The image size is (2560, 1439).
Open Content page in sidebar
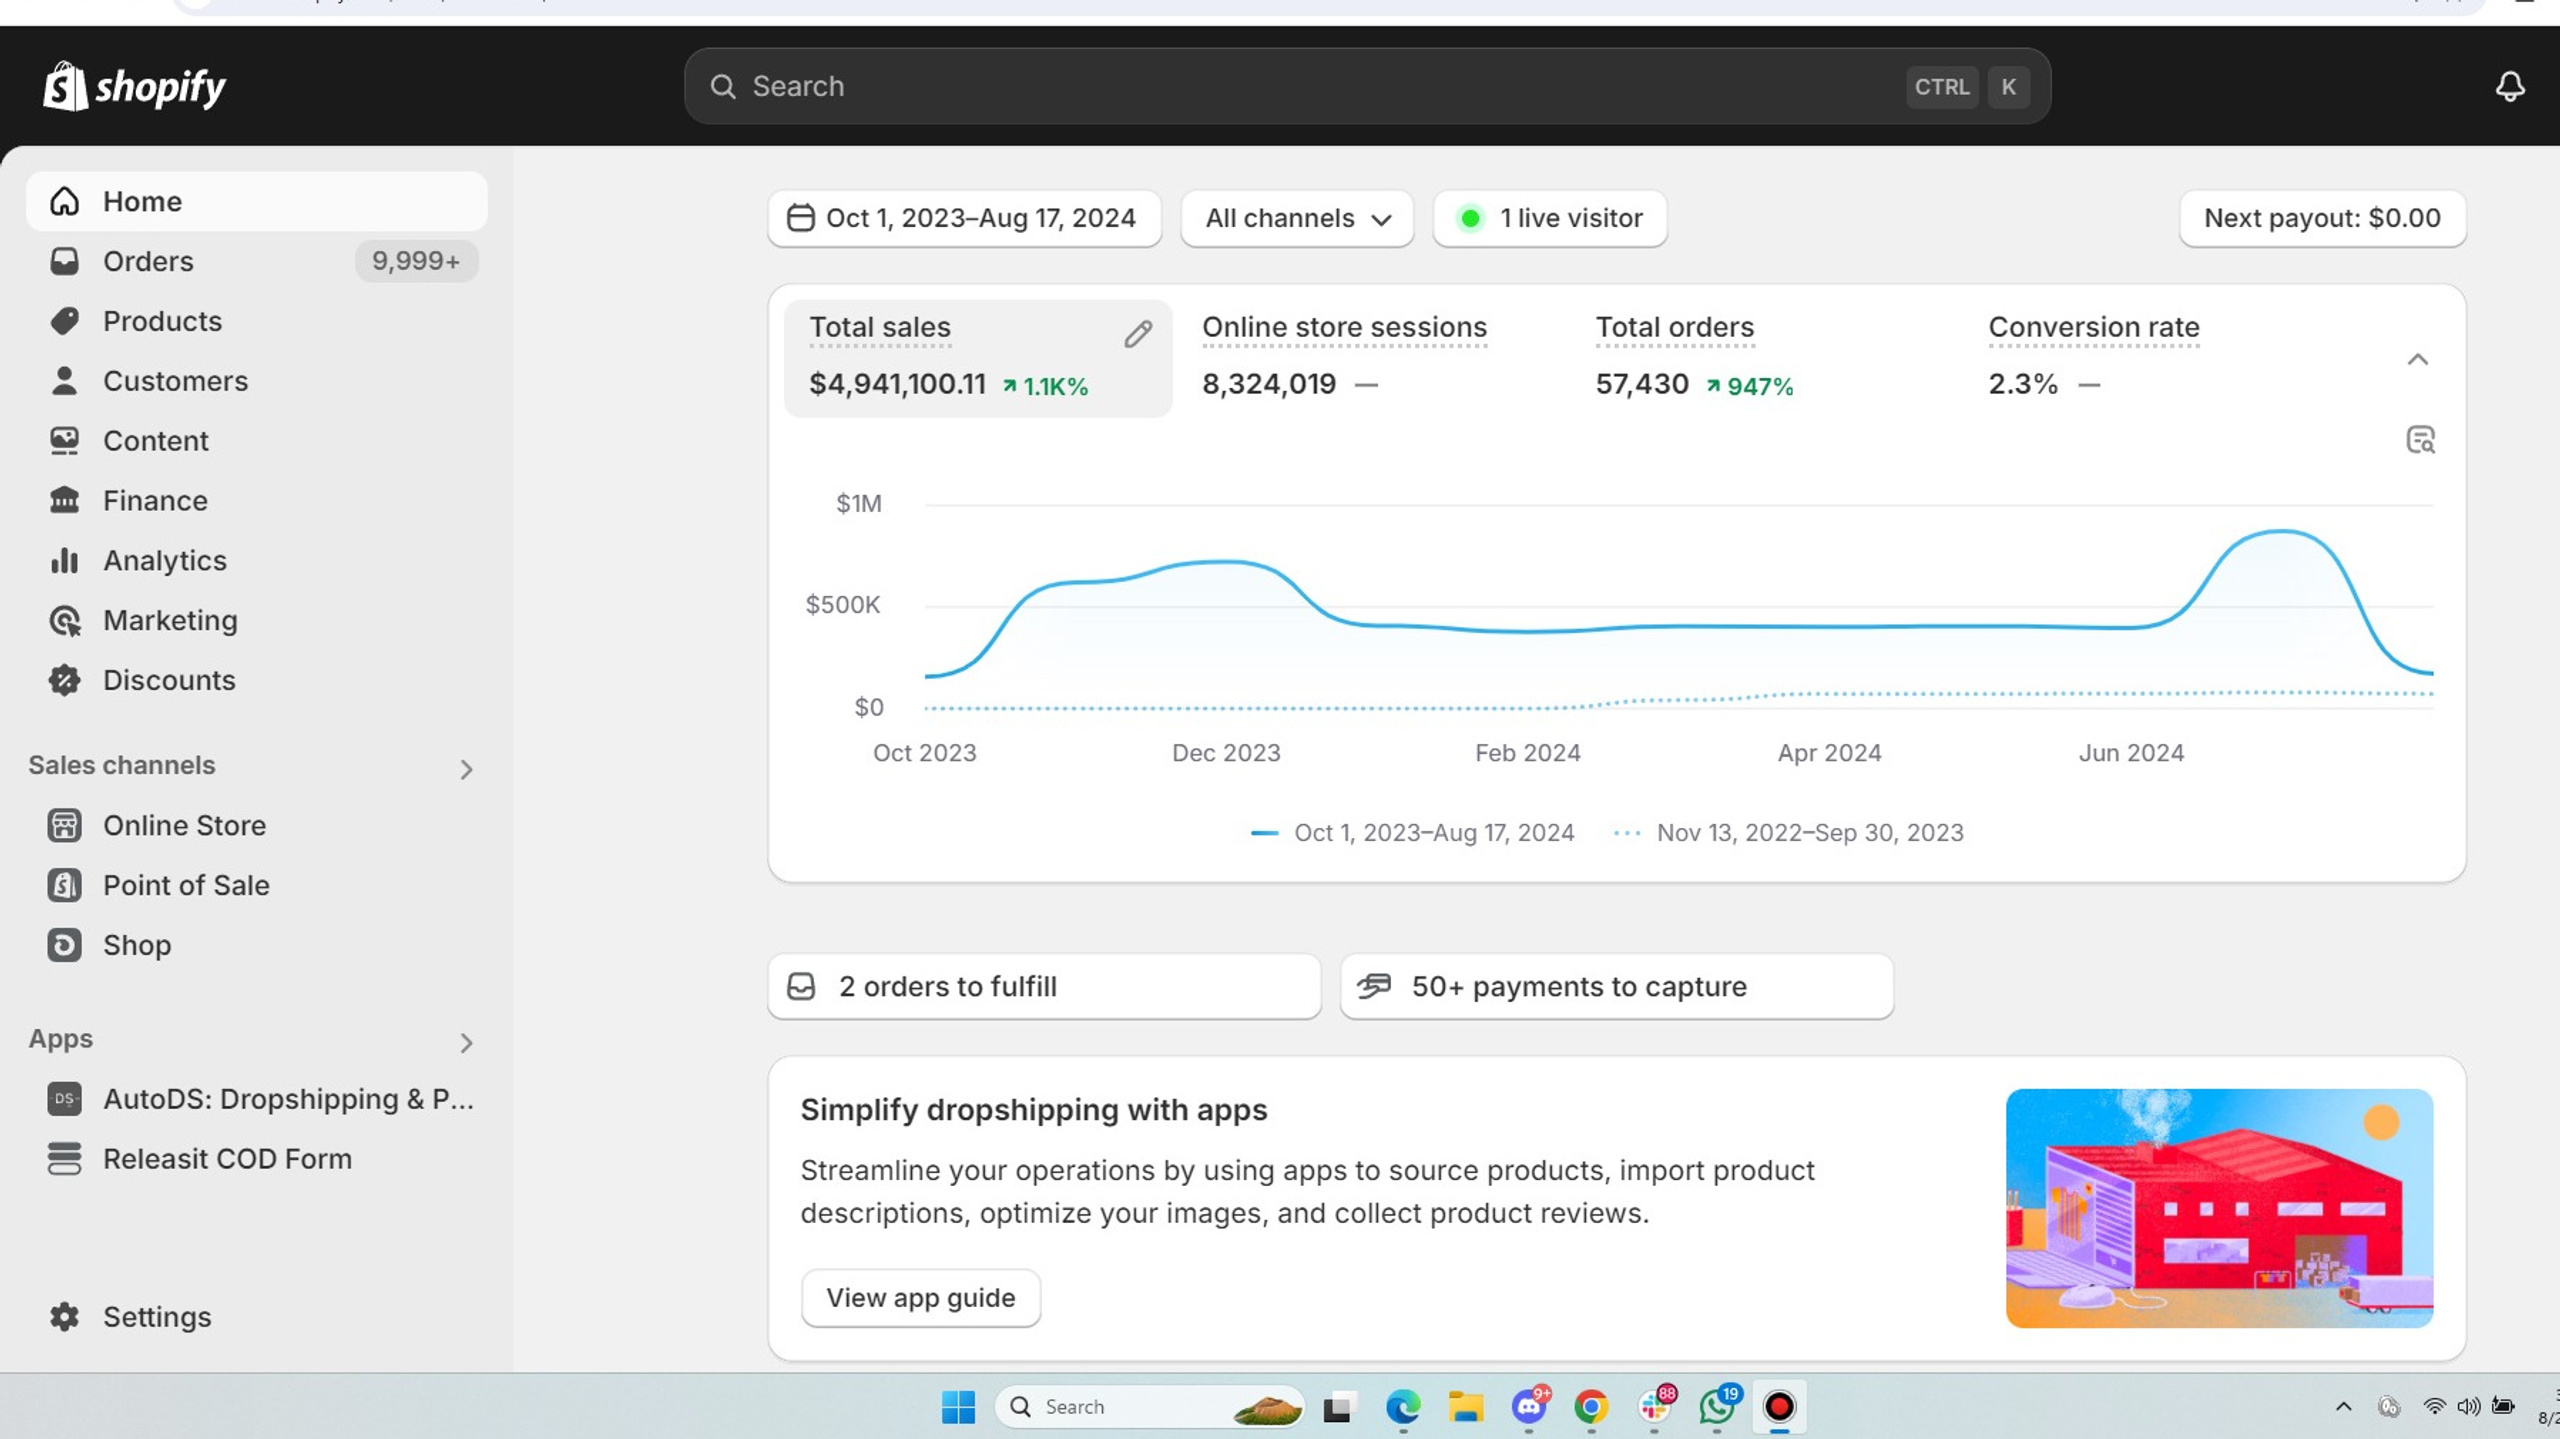pyautogui.click(x=257, y=441)
